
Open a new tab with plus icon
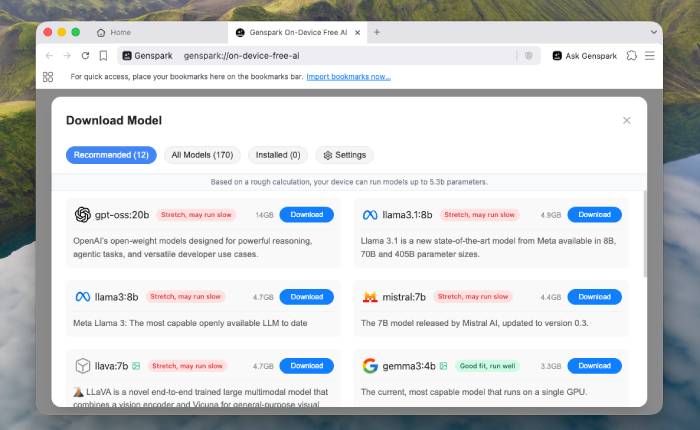coord(377,32)
